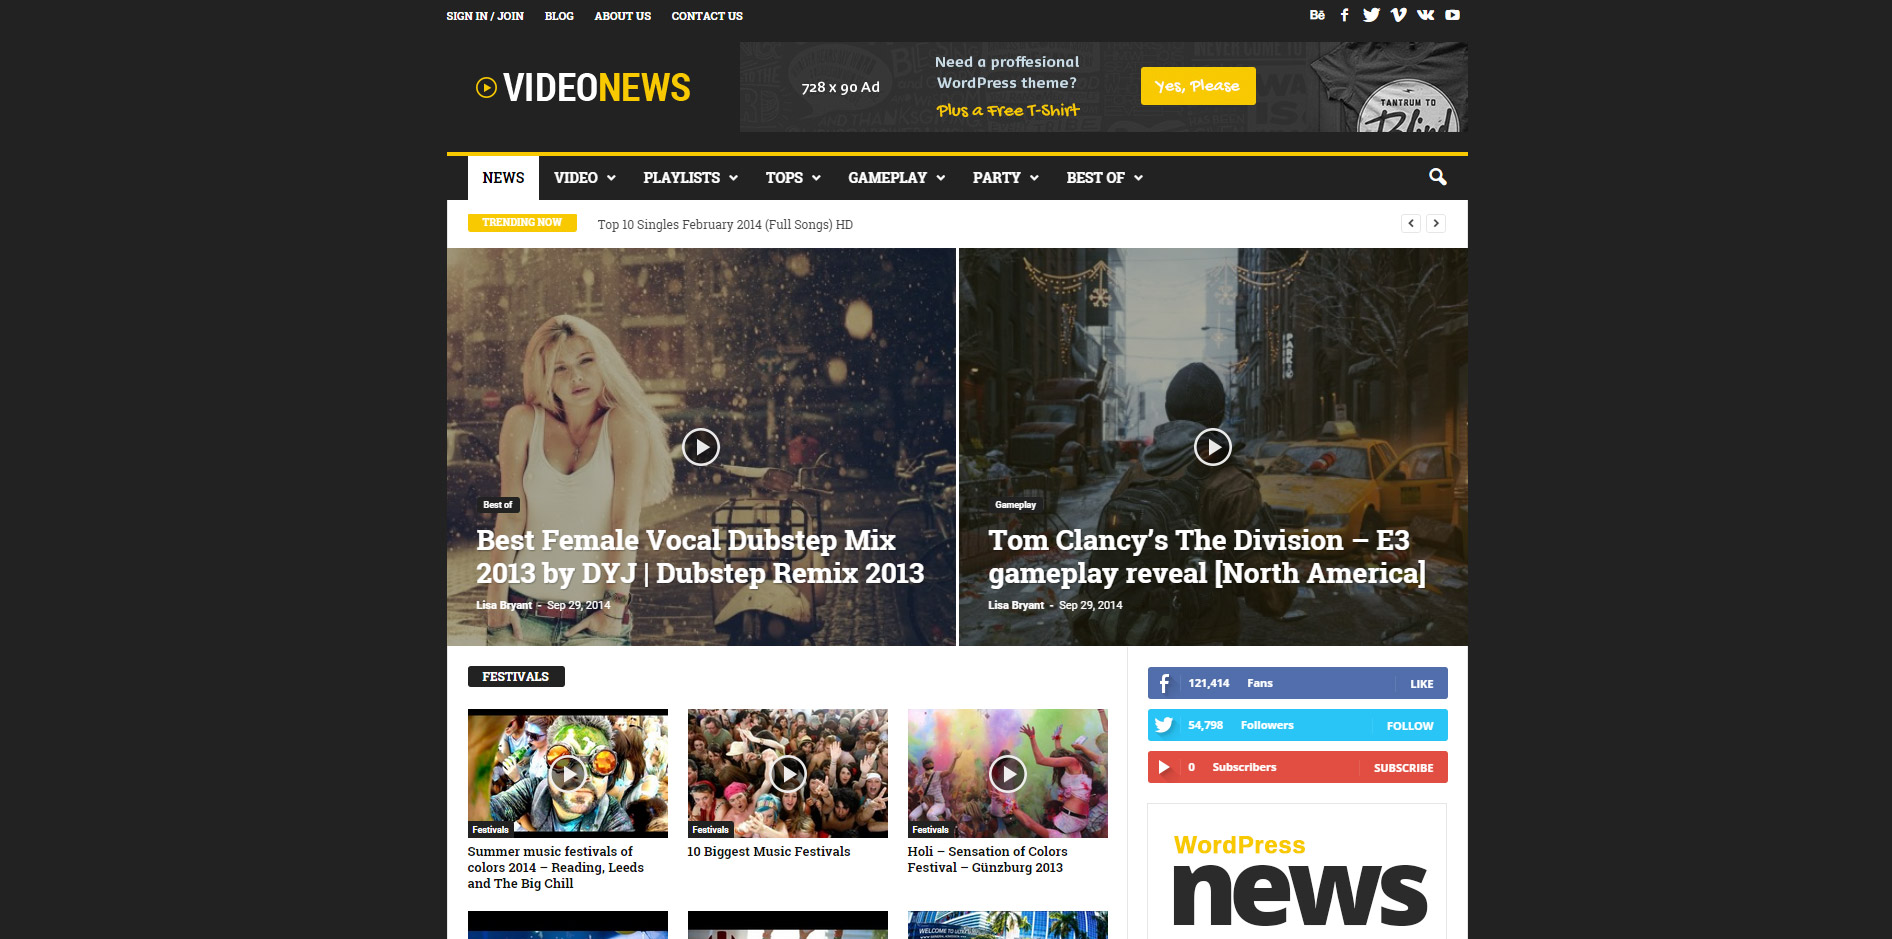Click the Facebook icon in fans widget
This screenshot has width=1892, height=939.
[x=1164, y=683]
